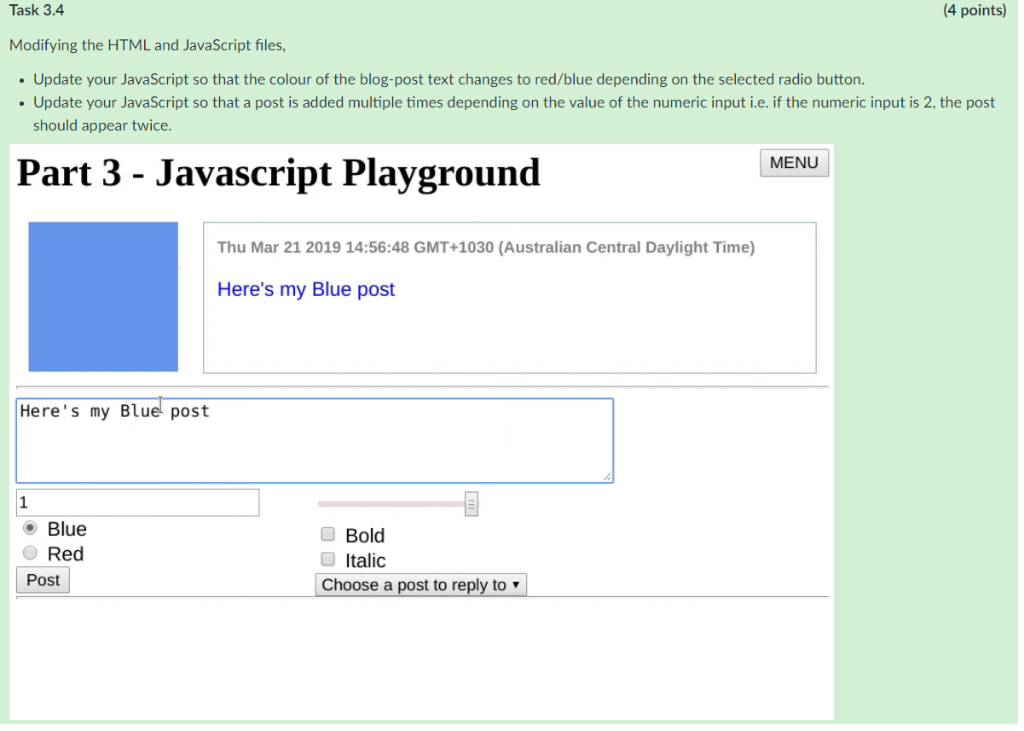Click the slider handle

pos(469,503)
